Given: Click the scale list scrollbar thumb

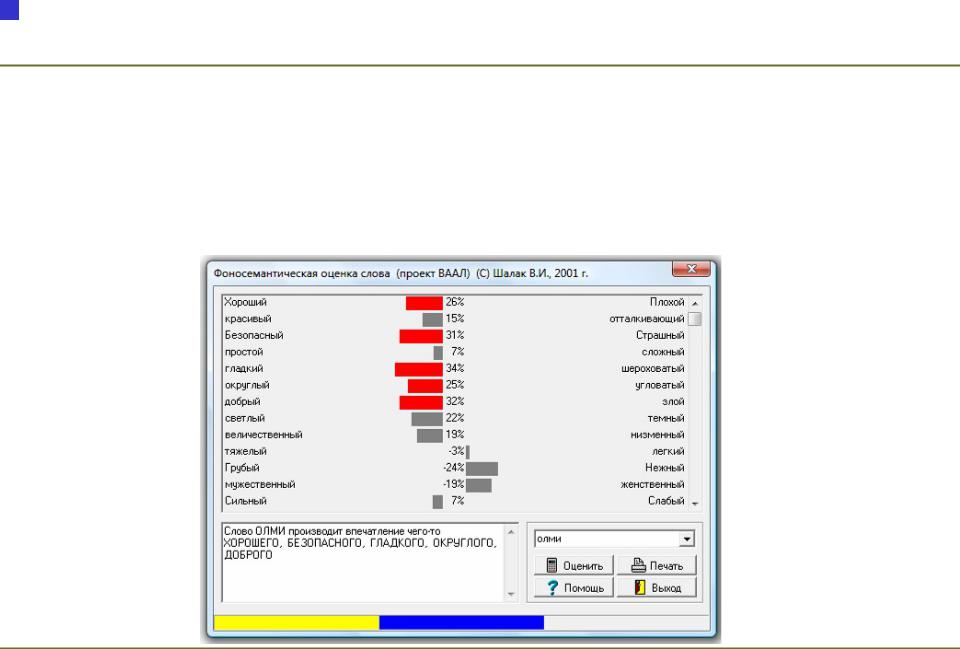Looking at the screenshot, I should (695, 319).
